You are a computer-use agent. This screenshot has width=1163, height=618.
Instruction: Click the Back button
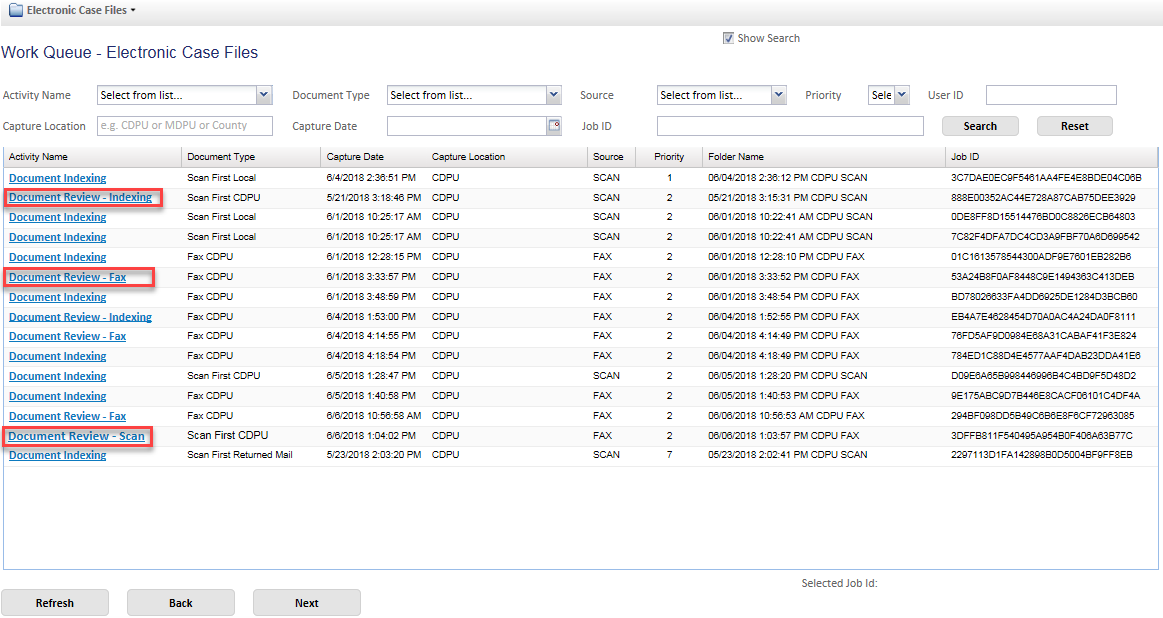tap(180, 603)
